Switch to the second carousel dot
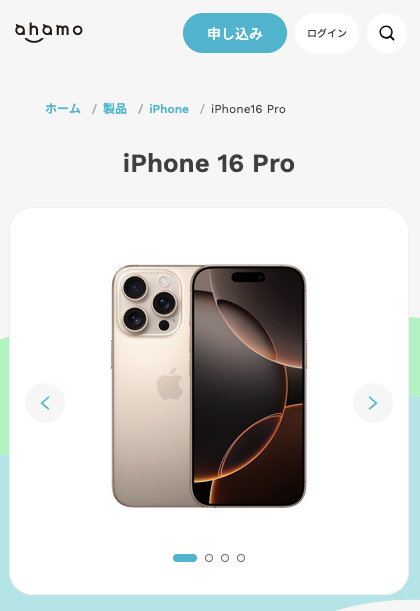This screenshot has height=611, width=420. (x=209, y=558)
